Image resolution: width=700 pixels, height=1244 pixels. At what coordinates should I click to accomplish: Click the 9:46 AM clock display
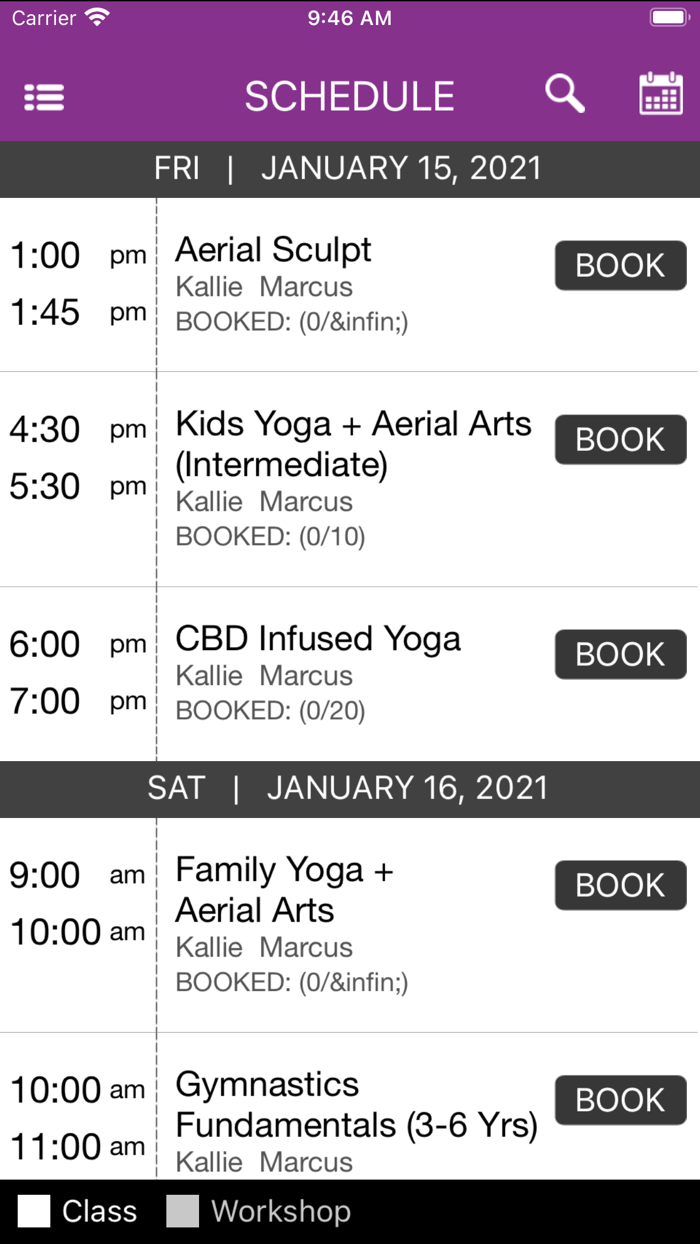pyautogui.click(x=348, y=16)
